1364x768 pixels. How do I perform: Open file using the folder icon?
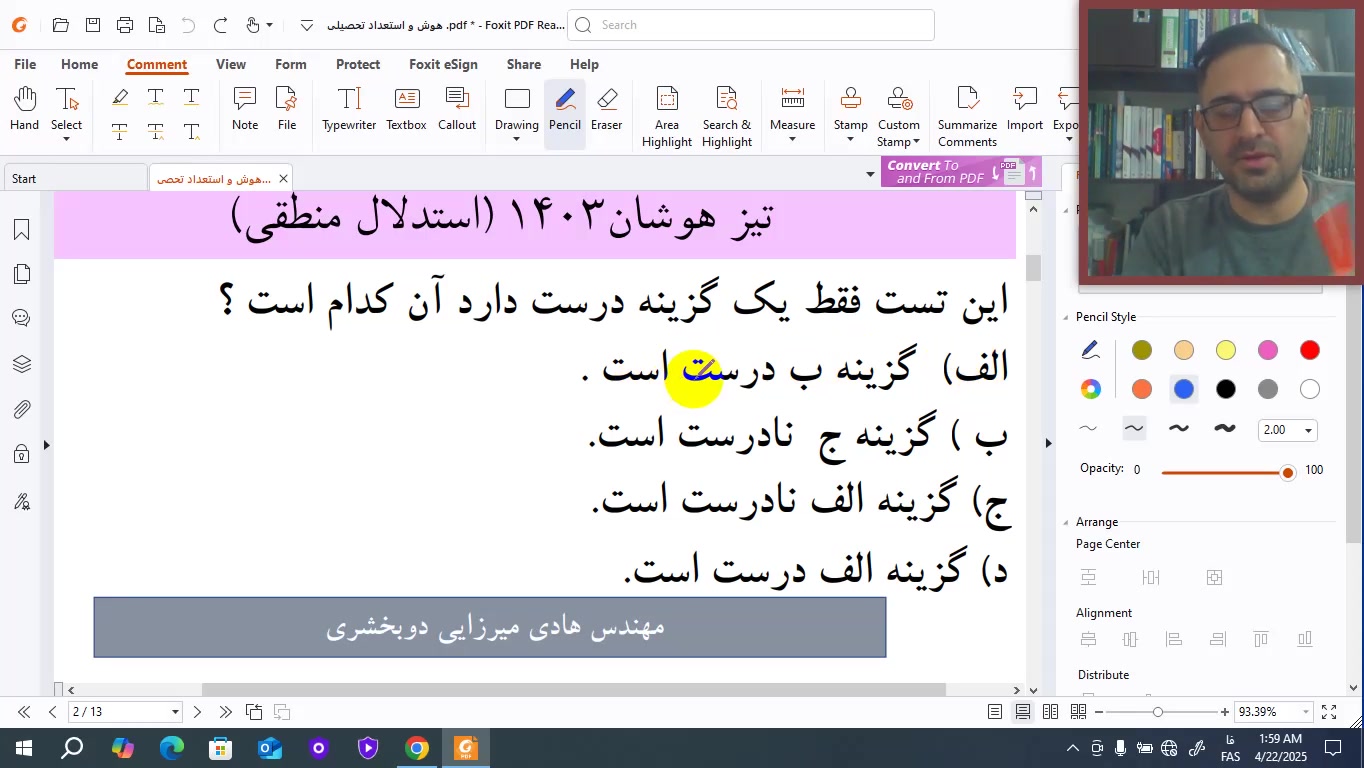coord(60,25)
